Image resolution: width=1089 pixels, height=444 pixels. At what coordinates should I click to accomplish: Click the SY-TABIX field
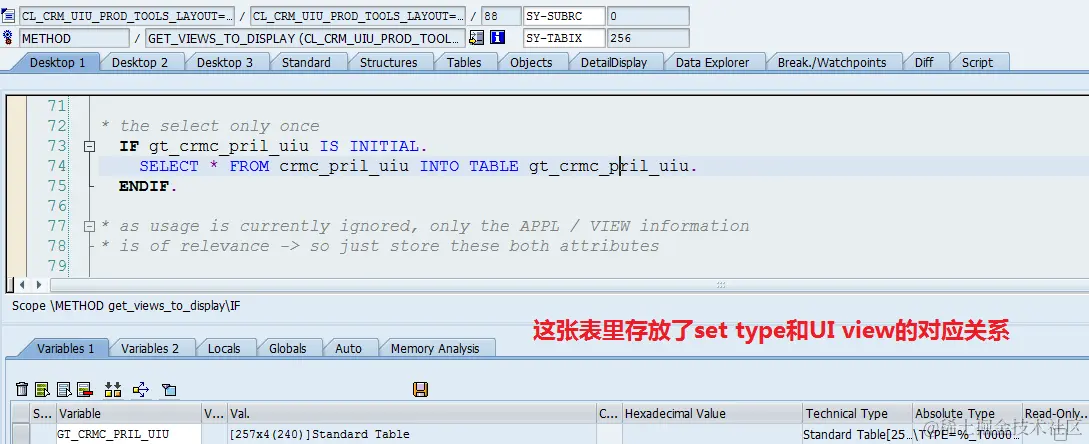tap(563, 38)
